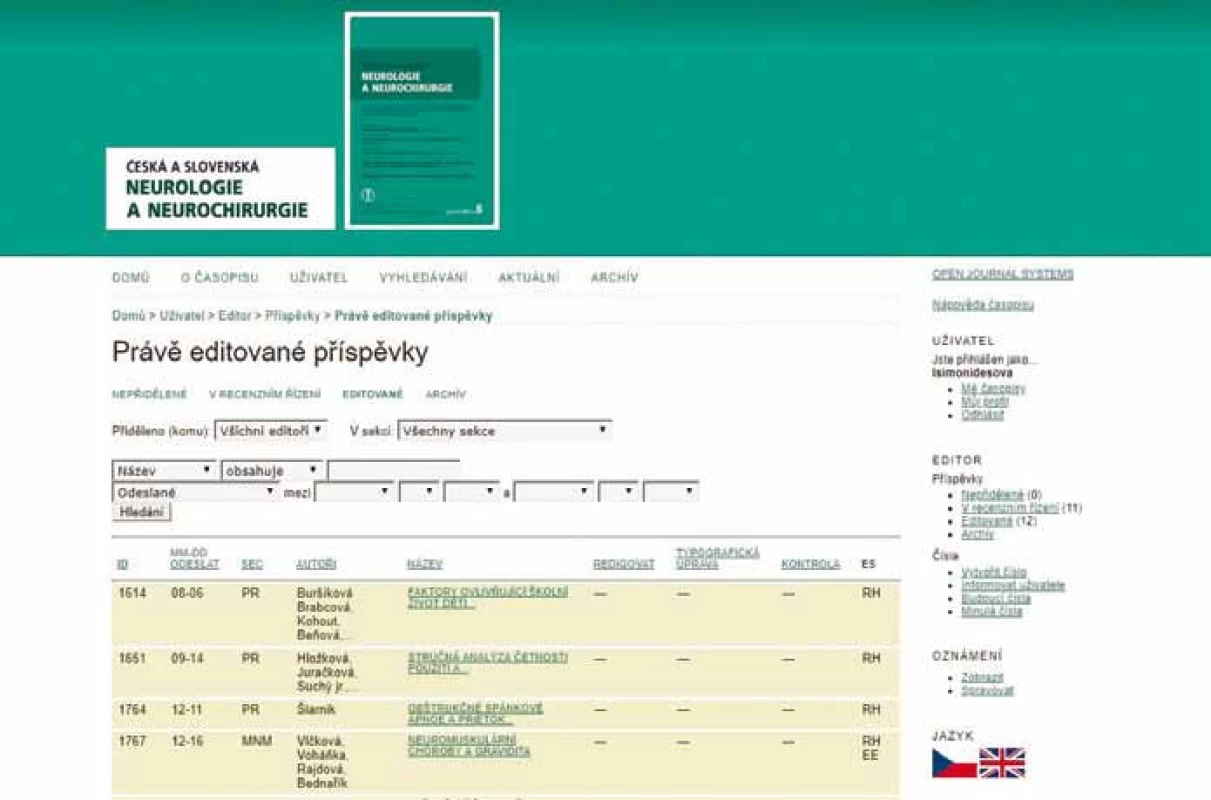Switch to ARCHIV tab under page title
1211x800 pixels.
446,395
